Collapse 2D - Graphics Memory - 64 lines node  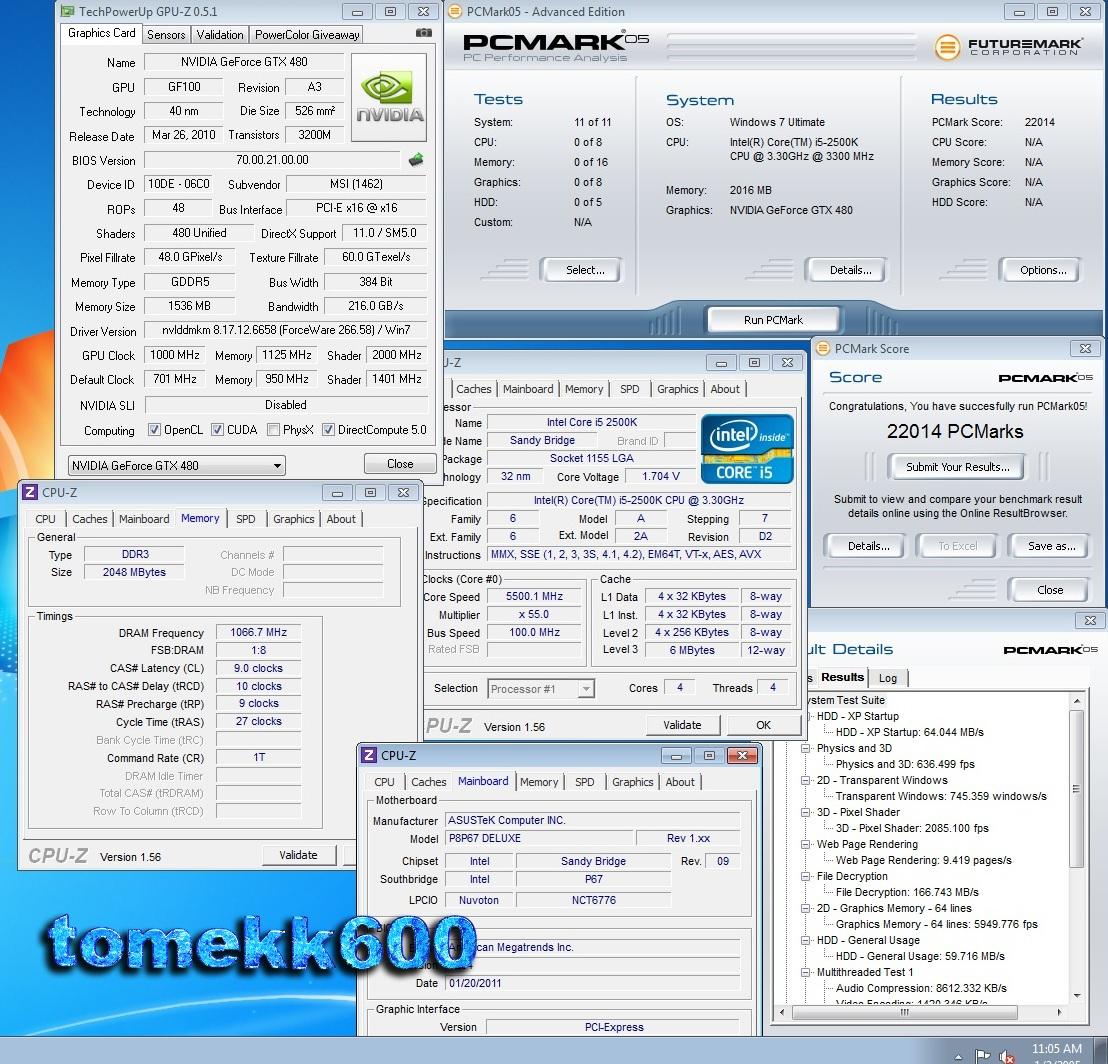805,908
